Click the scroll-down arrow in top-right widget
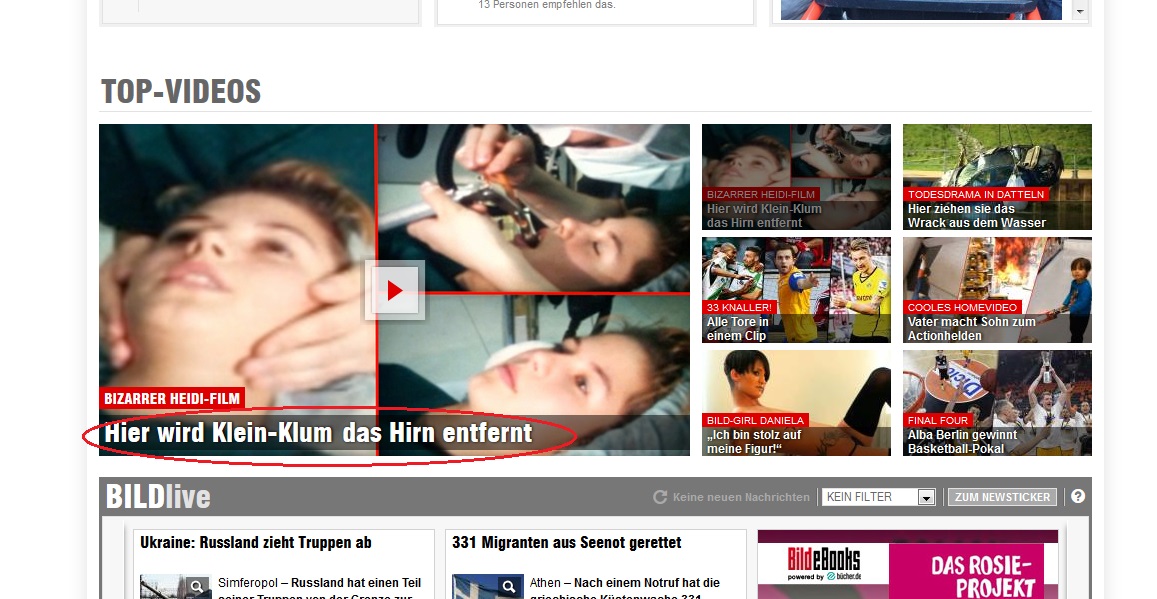1157x599 pixels. click(x=1079, y=11)
